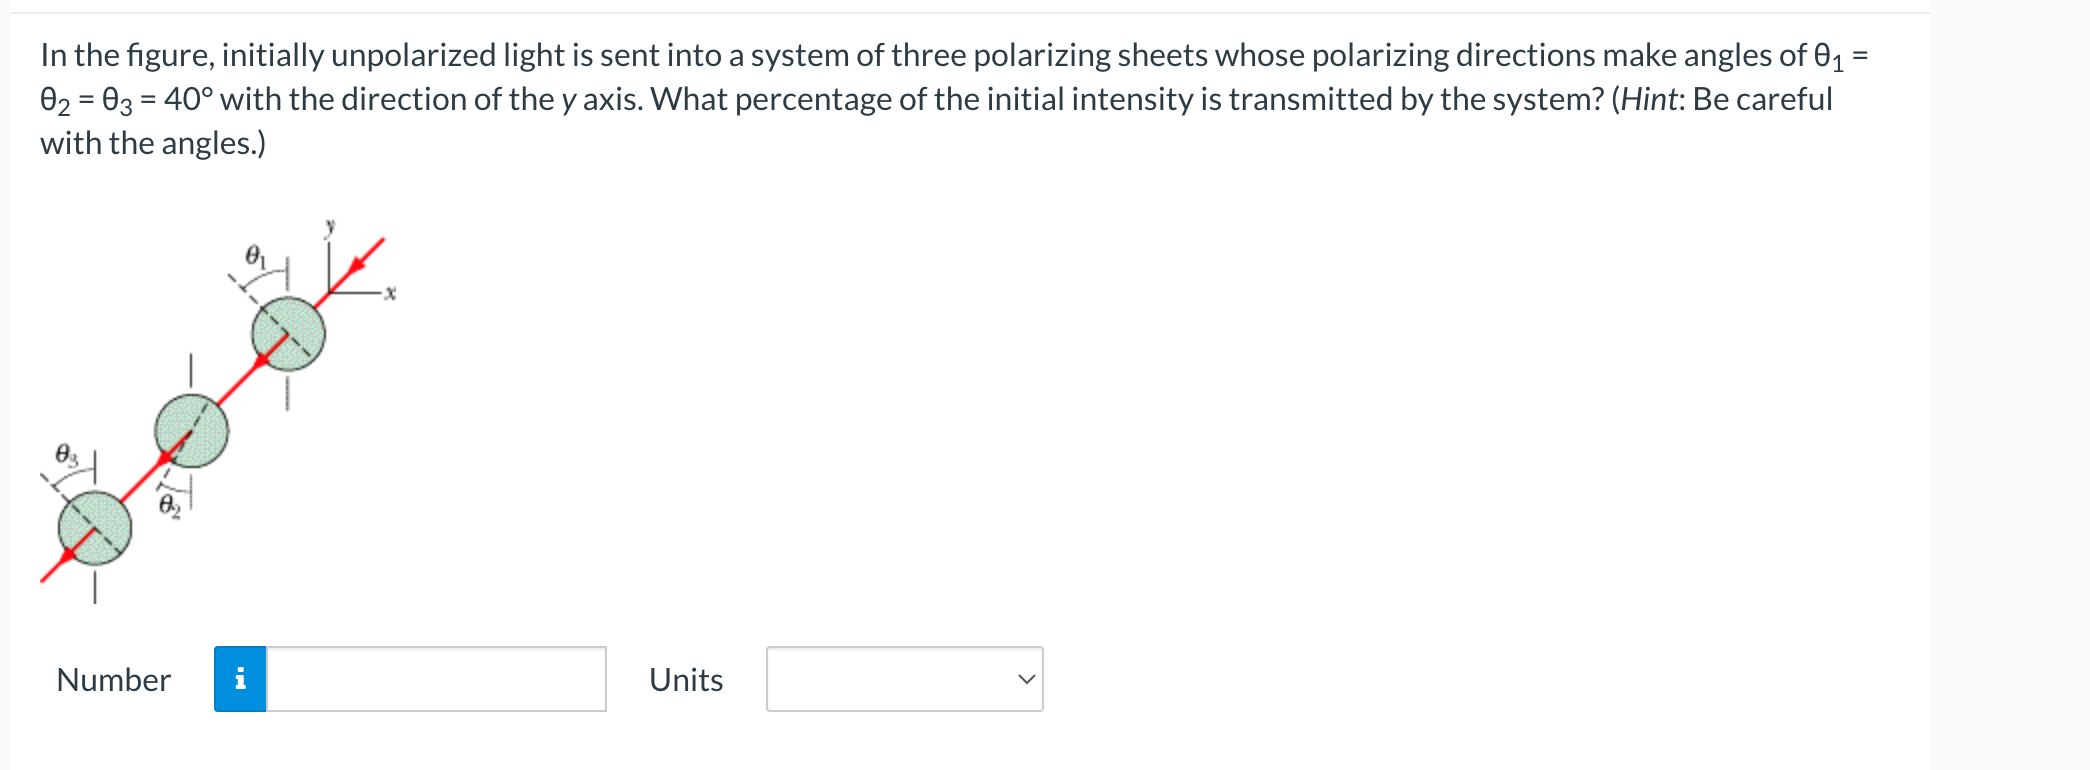Viewport: 2090px width, 770px height.
Task: Select the middle polarizing sheet in the figure
Action: coord(194,432)
